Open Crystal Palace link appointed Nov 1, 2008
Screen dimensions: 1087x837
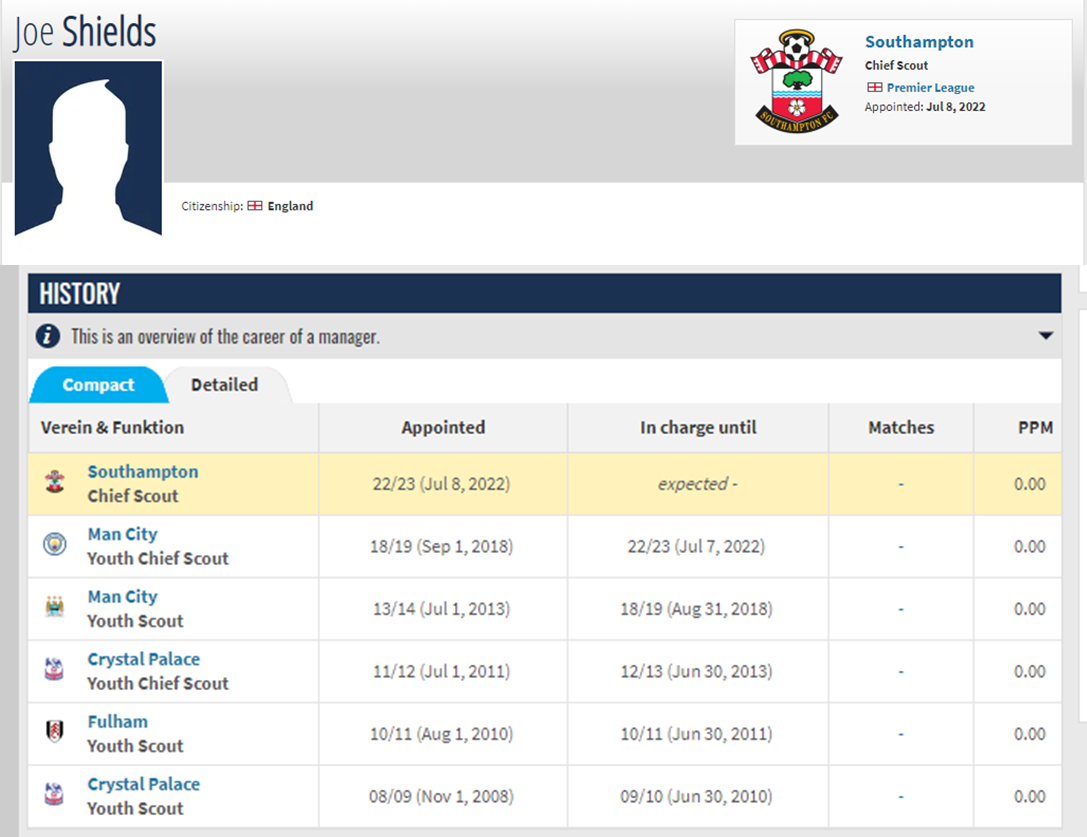pos(144,784)
